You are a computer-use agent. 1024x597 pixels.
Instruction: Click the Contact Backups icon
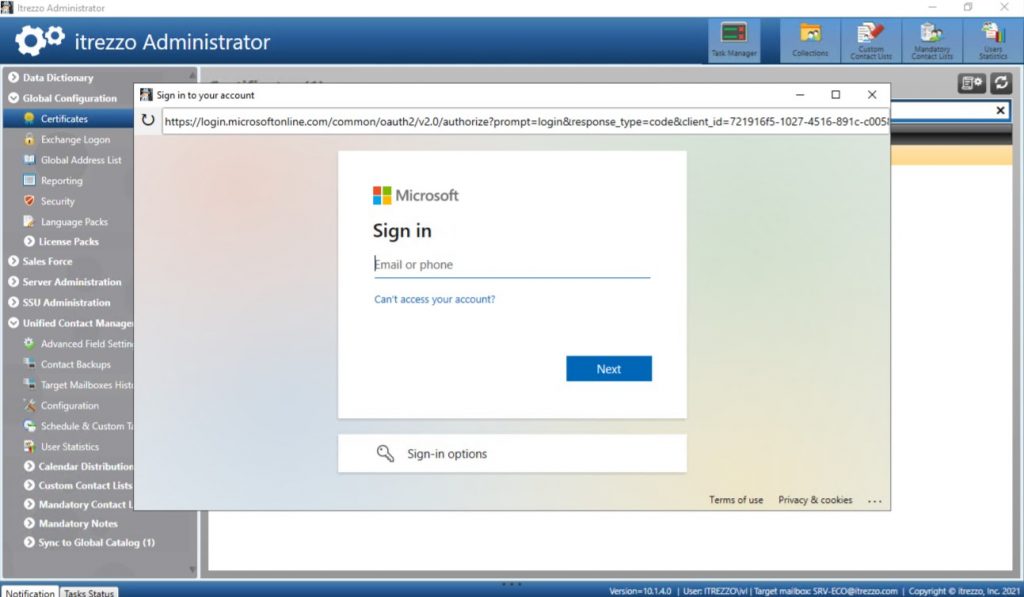29,364
